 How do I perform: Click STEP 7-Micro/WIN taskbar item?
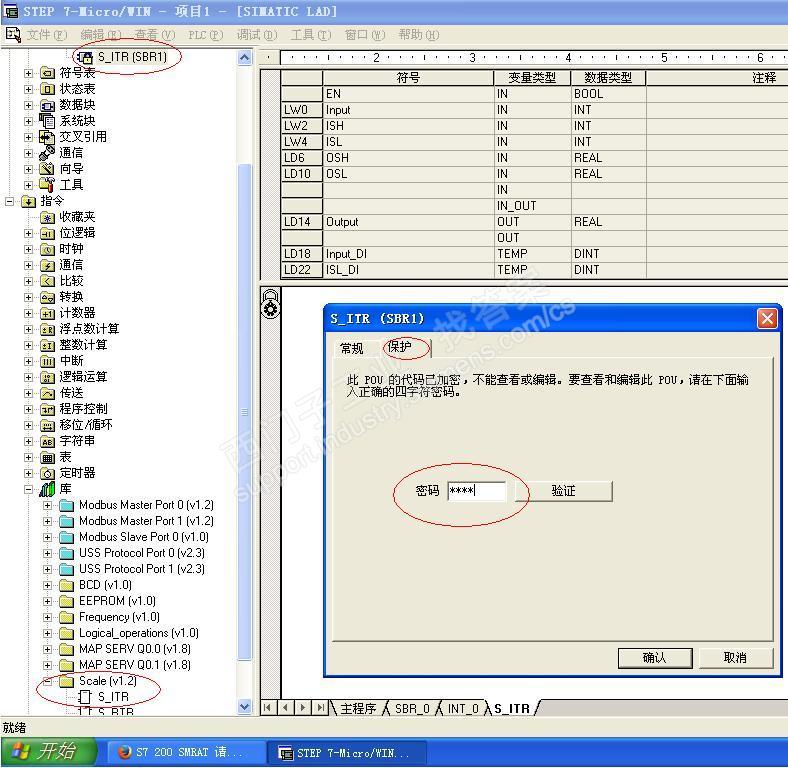point(346,752)
